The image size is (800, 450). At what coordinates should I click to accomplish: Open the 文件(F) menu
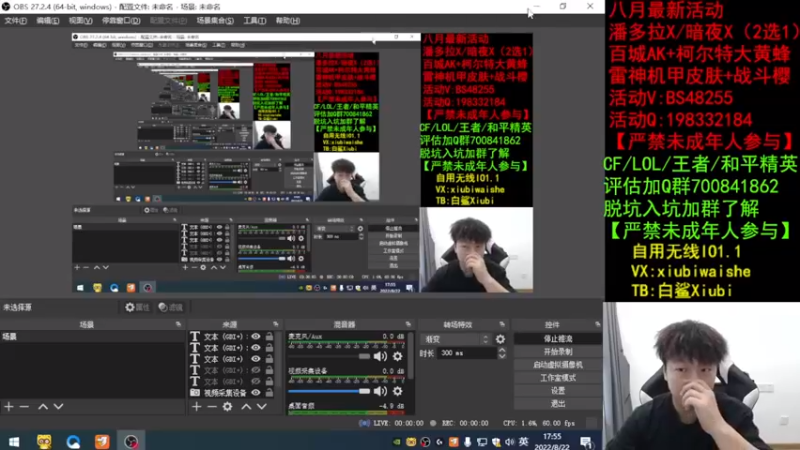point(15,21)
